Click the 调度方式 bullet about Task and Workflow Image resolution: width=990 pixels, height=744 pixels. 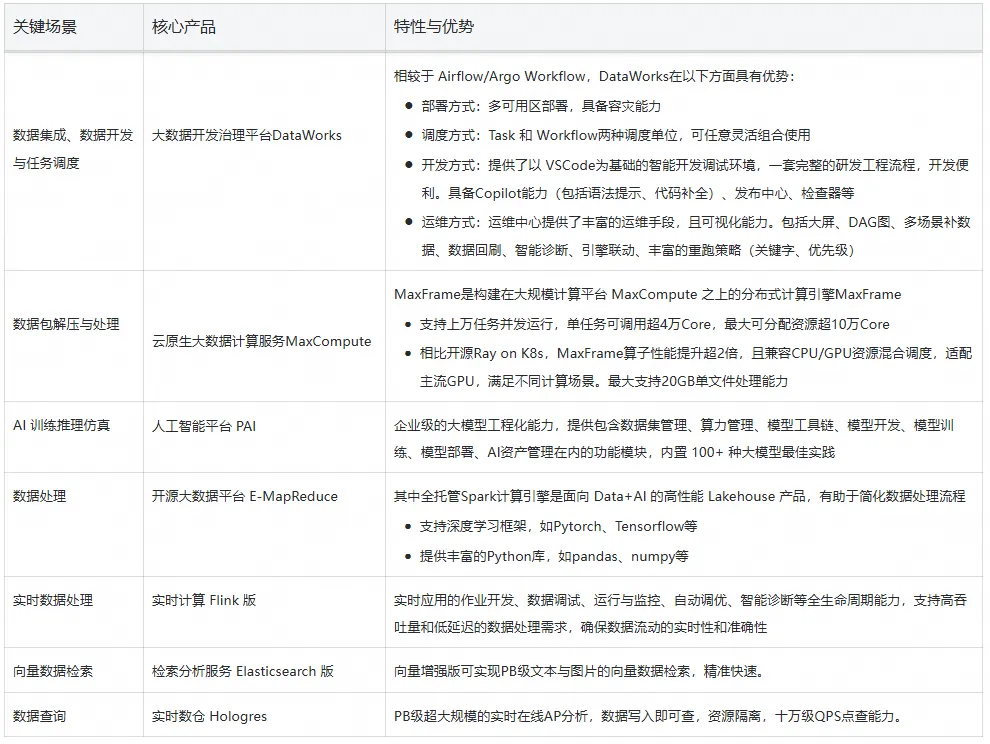point(616,135)
